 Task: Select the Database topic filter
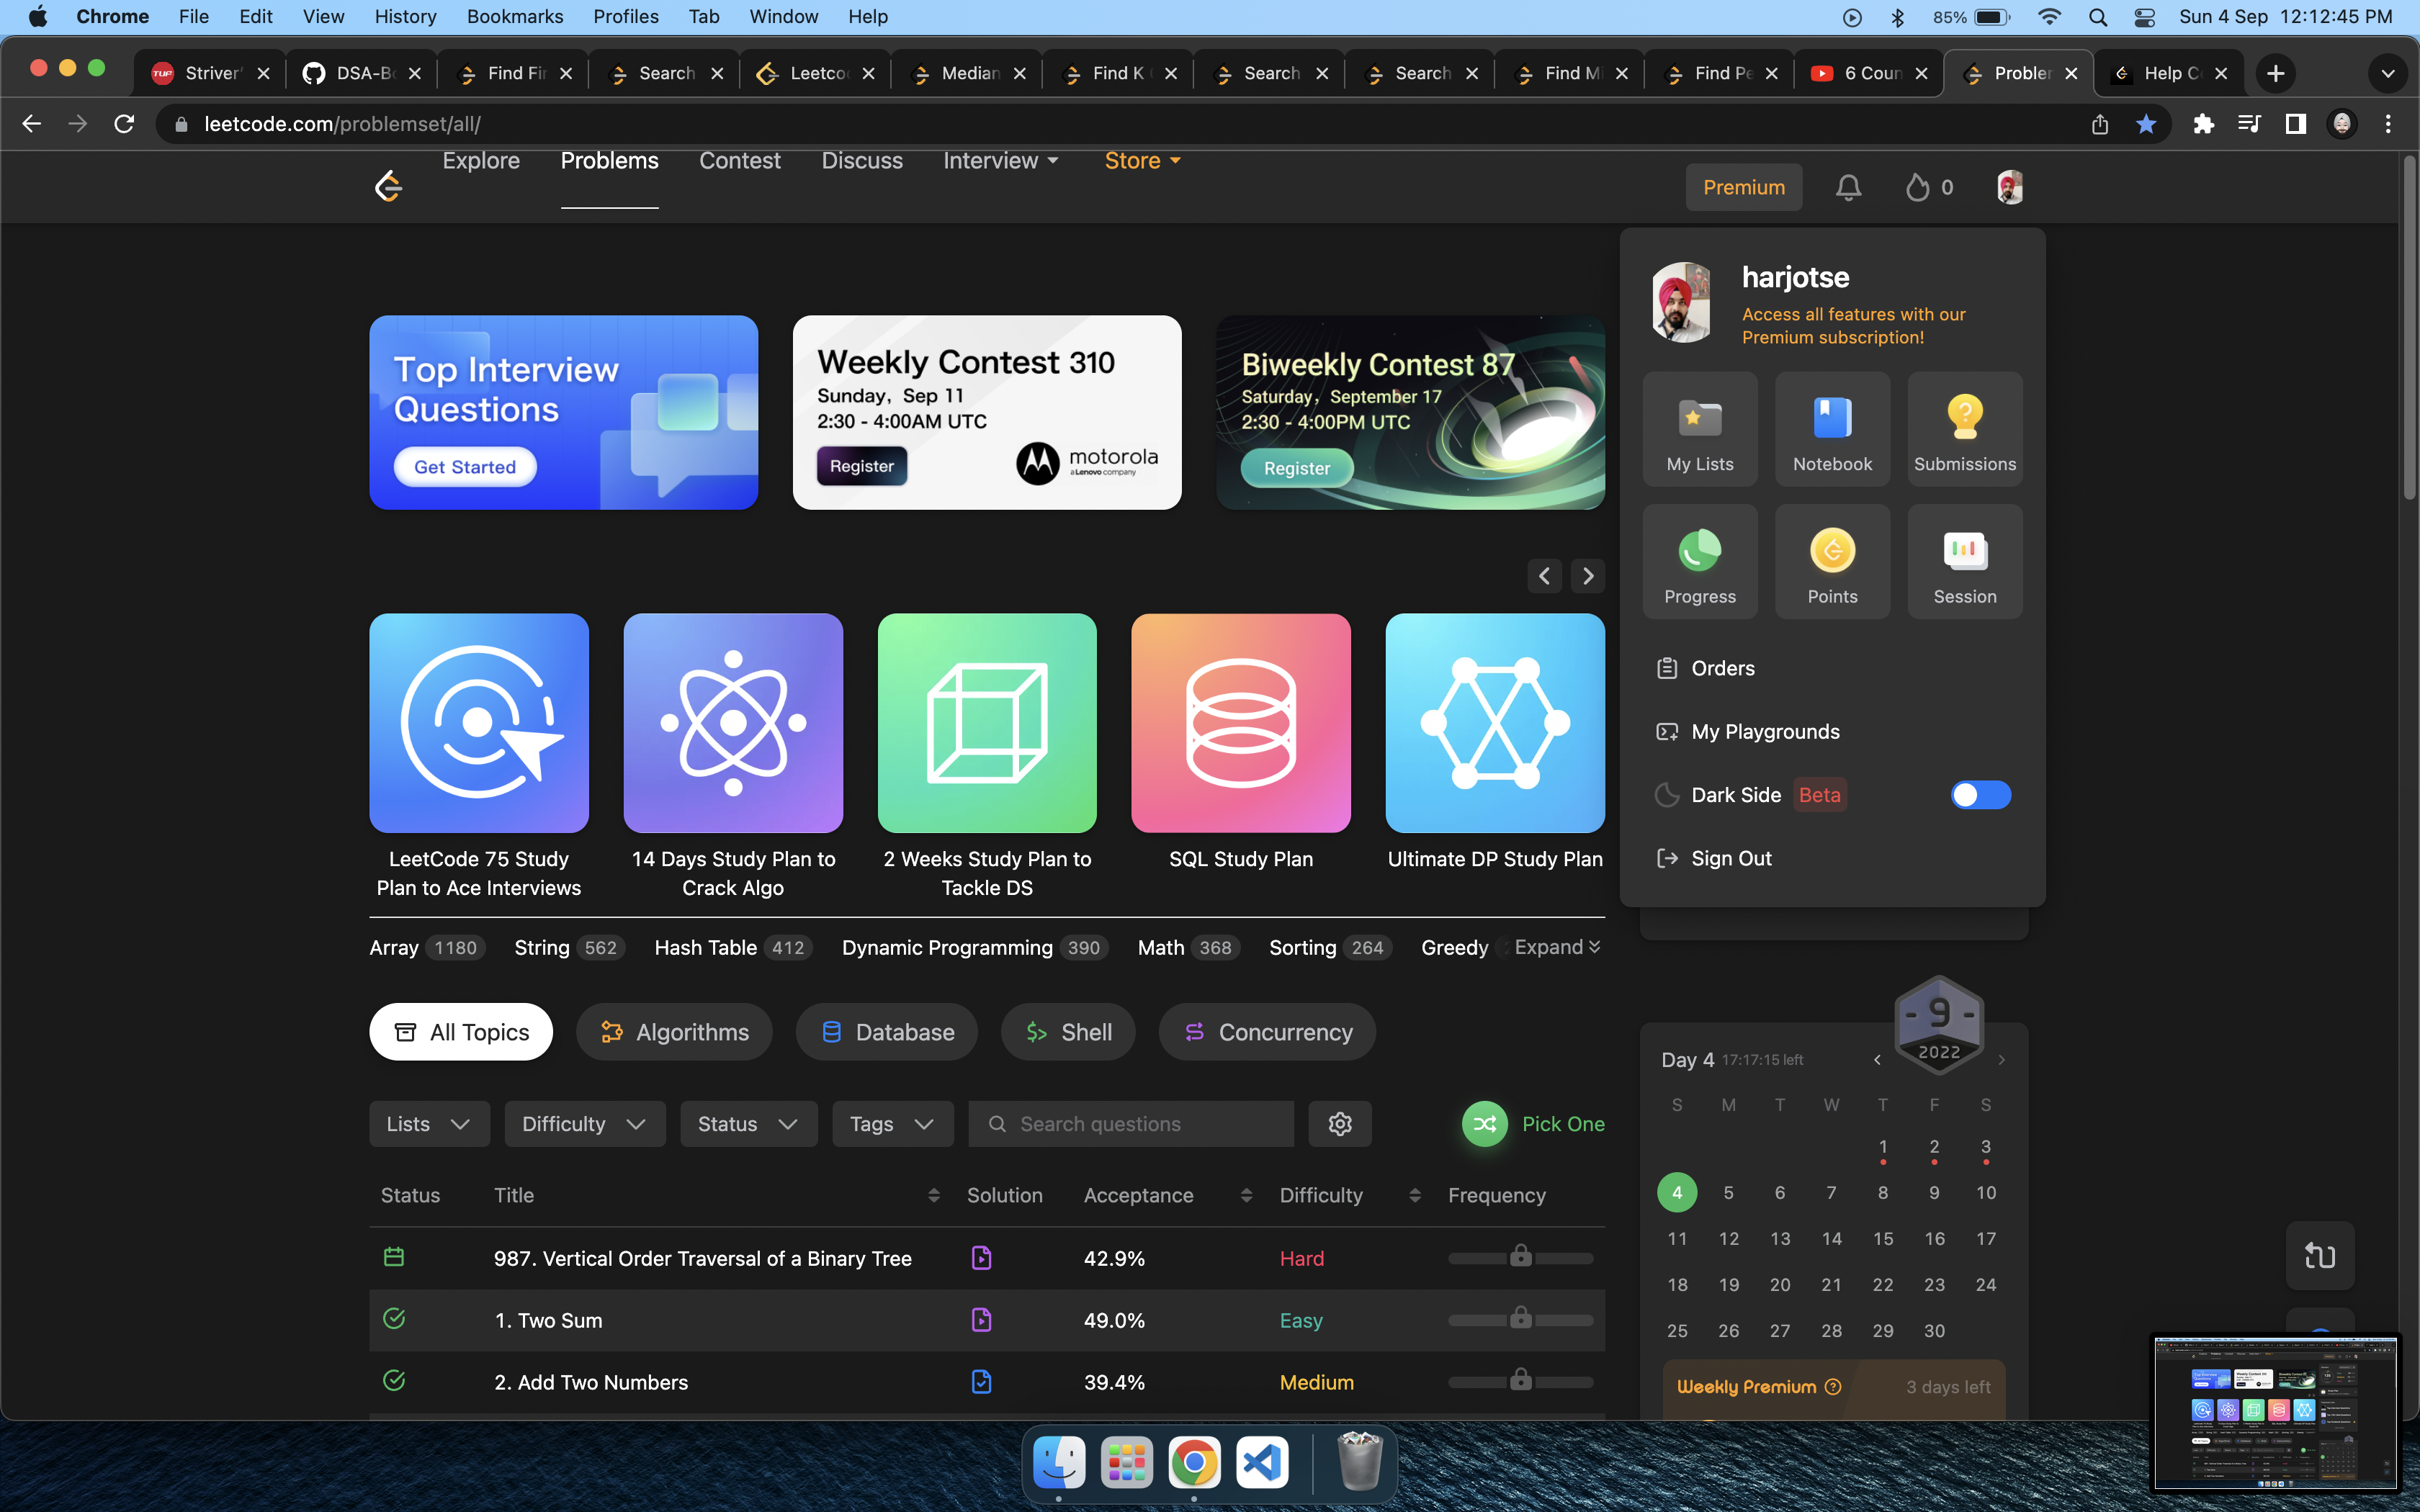886,1032
